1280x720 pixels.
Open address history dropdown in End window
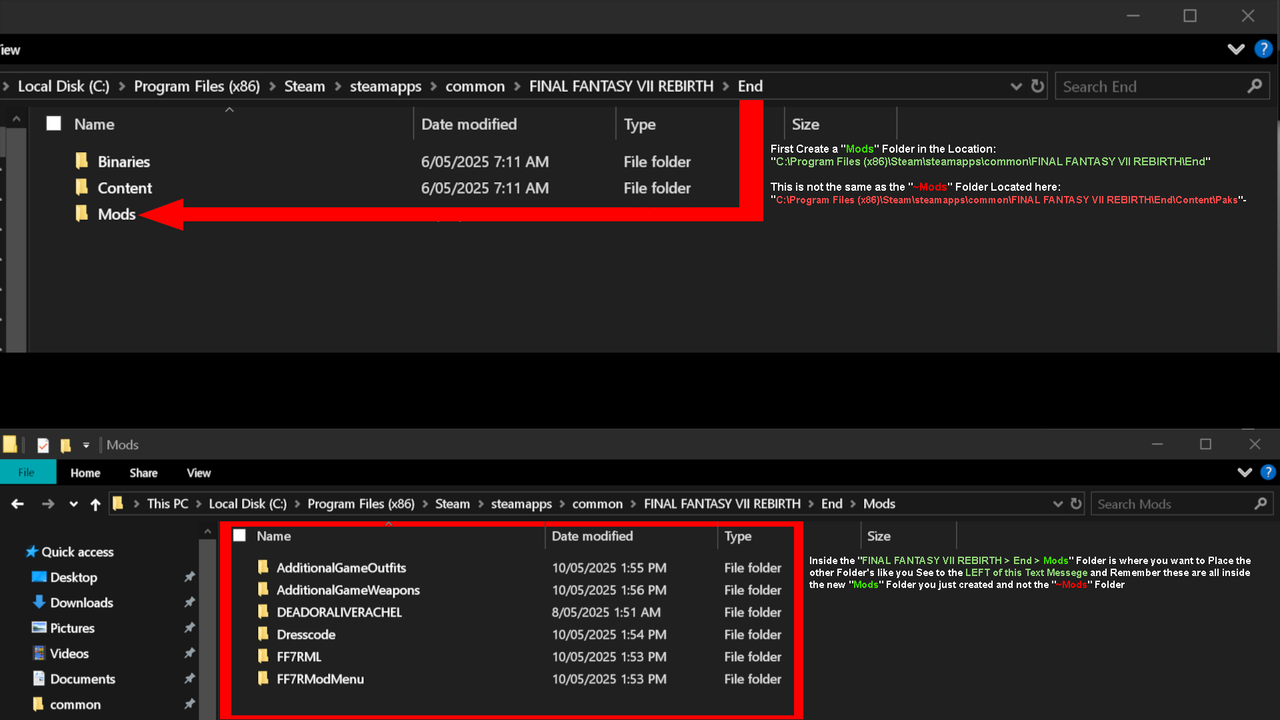[1016, 86]
